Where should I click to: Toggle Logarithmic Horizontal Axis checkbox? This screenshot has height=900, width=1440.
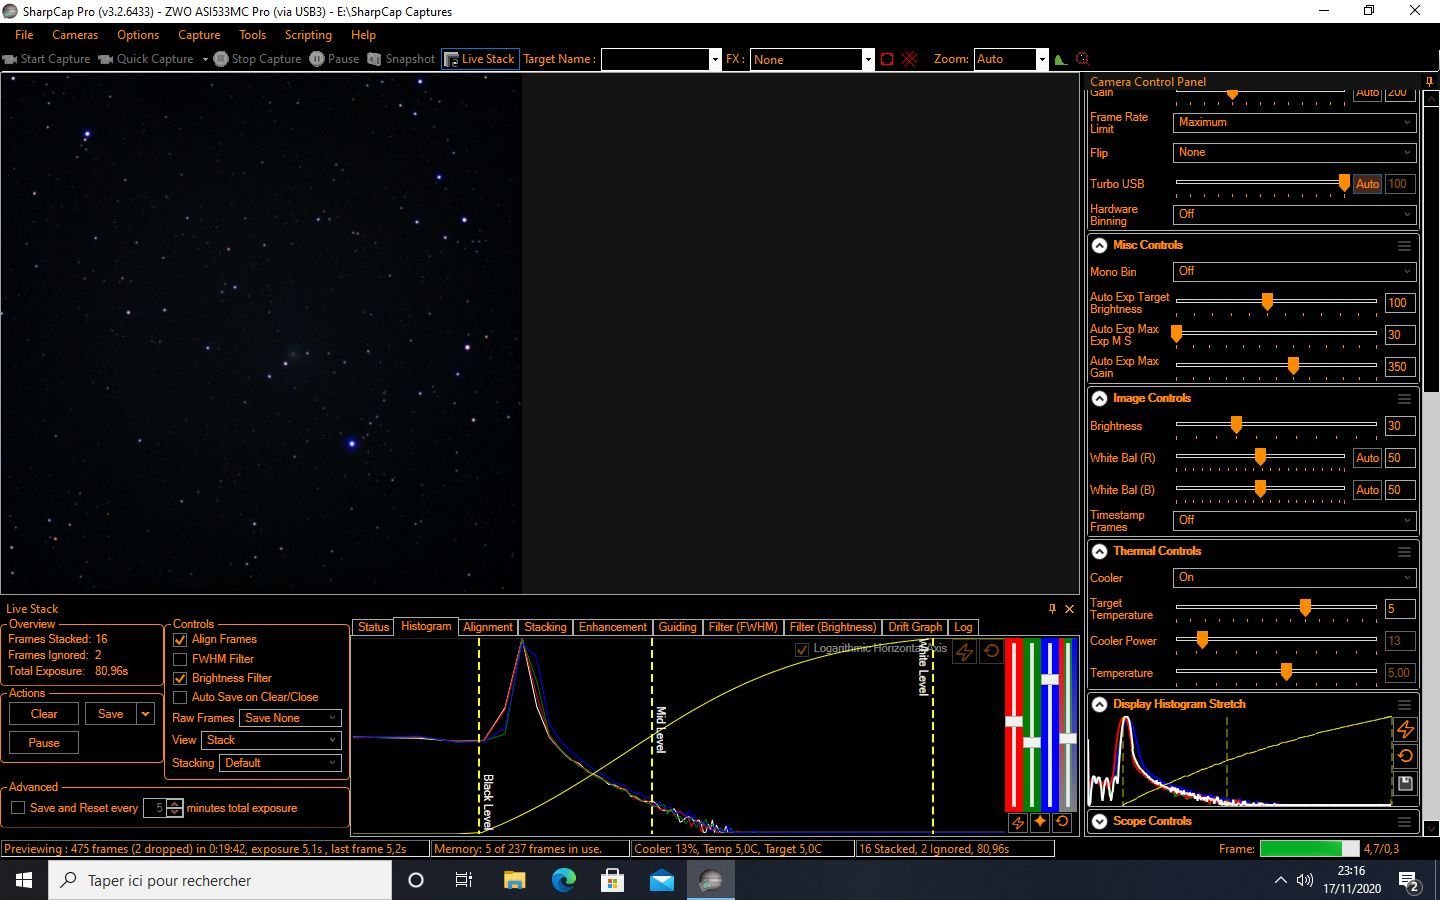coord(802,650)
